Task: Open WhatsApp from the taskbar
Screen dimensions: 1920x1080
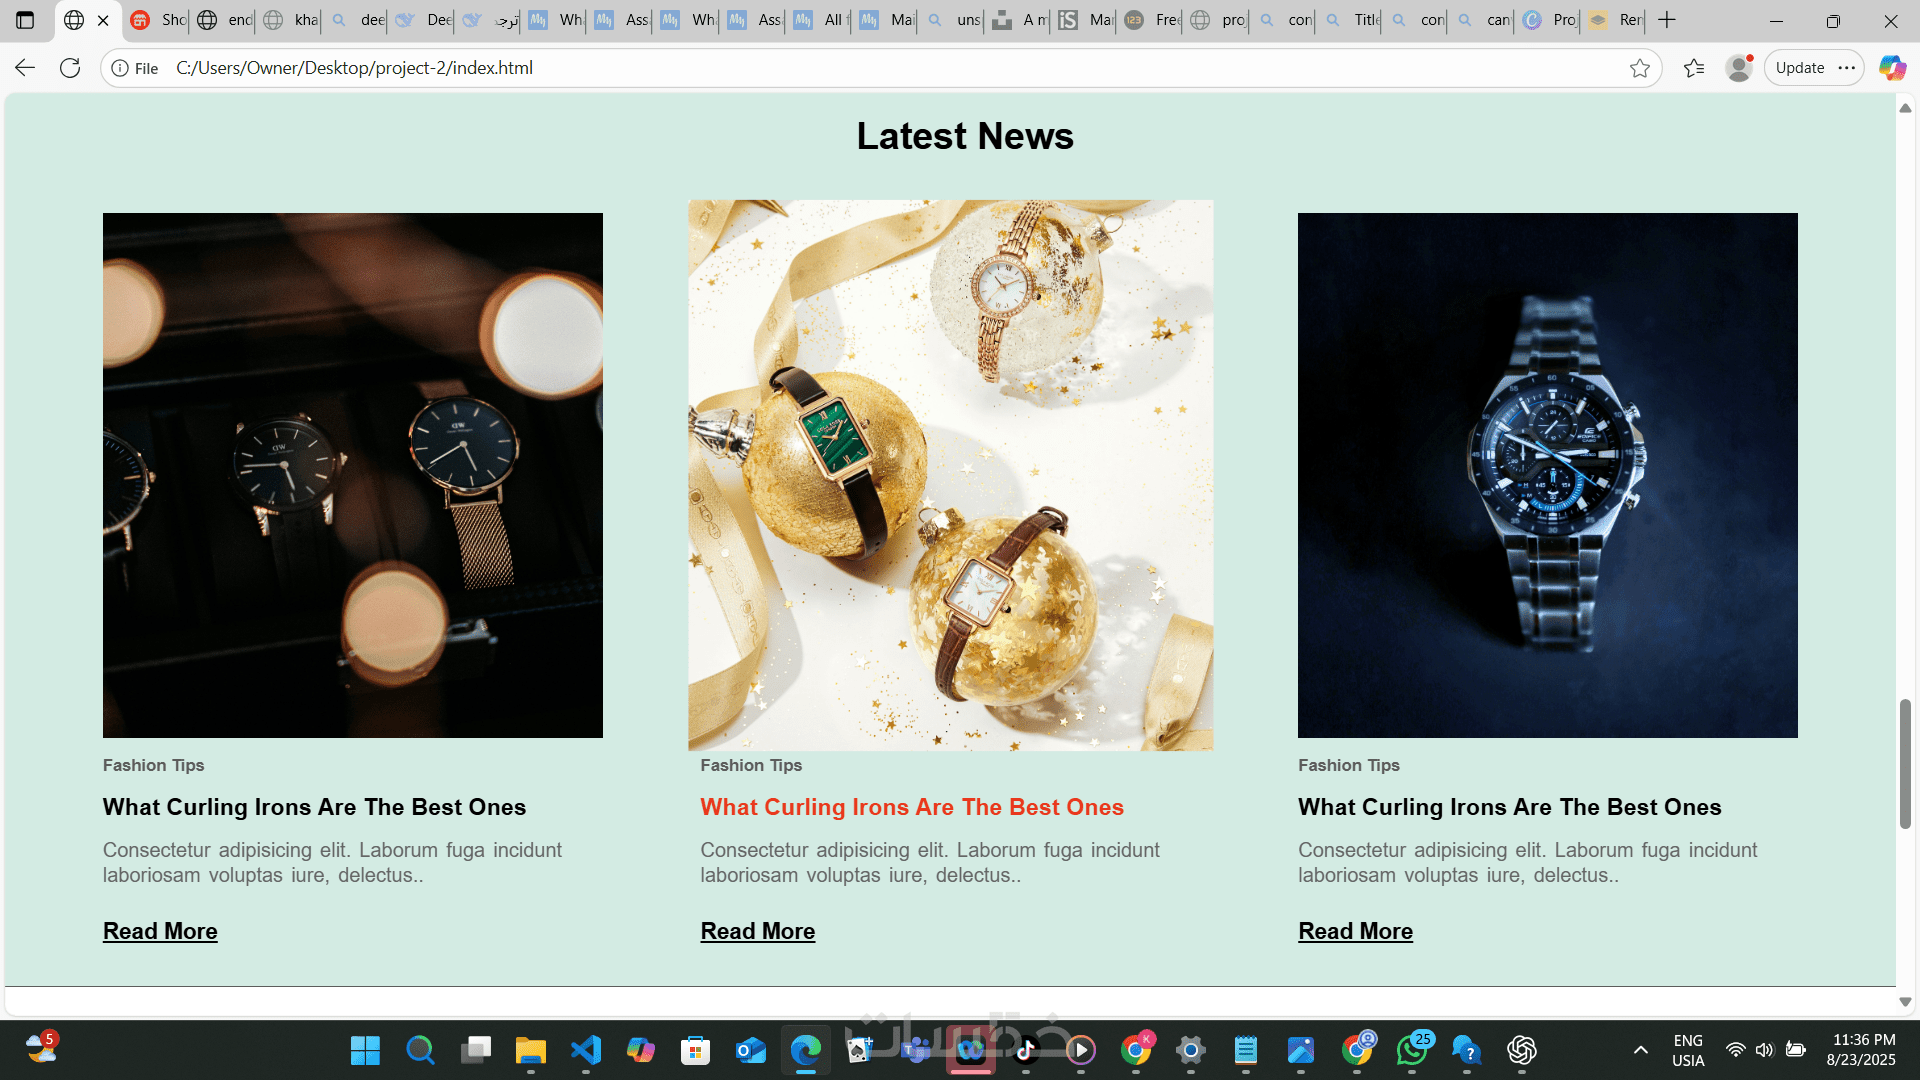Action: [1412, 1050]
